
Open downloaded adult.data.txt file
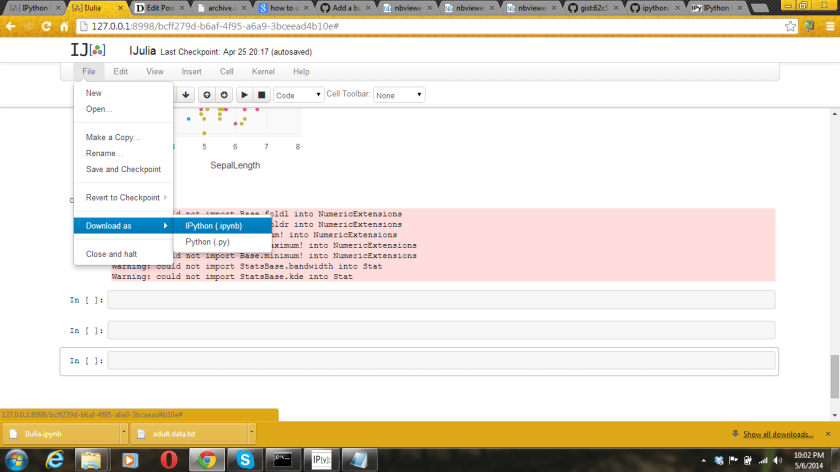click(x=189, y=434)
